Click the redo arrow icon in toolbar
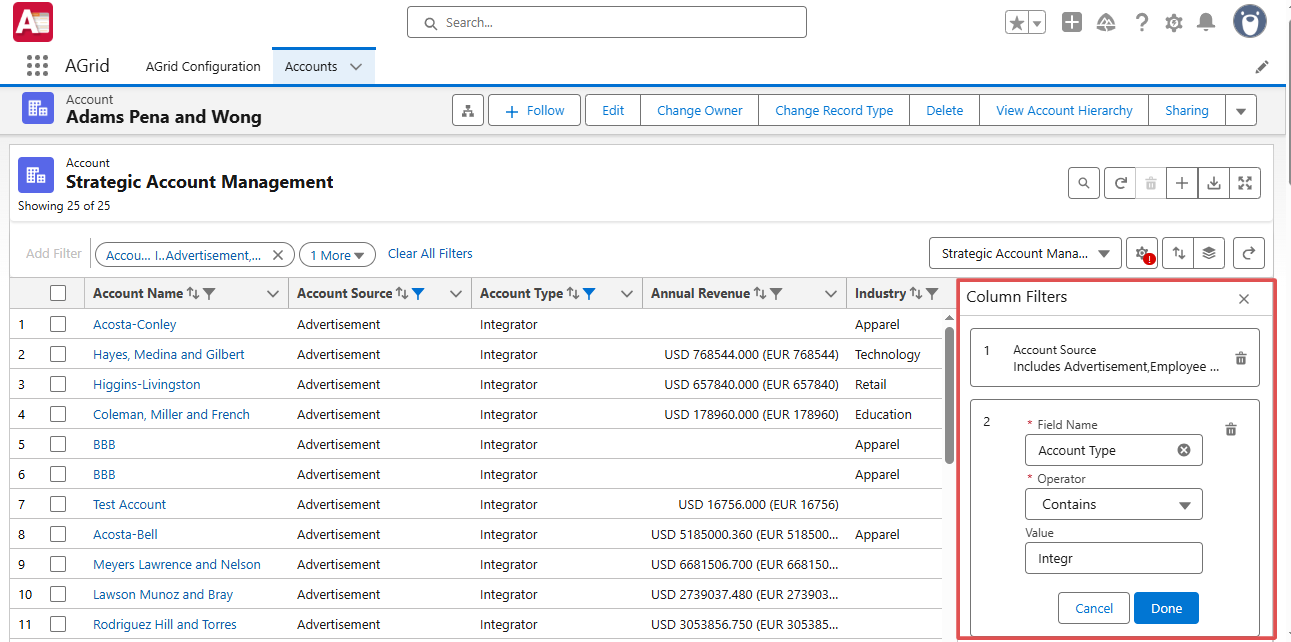The width and height of the screenshot is (1291, 642). [x=1249, y=254]
